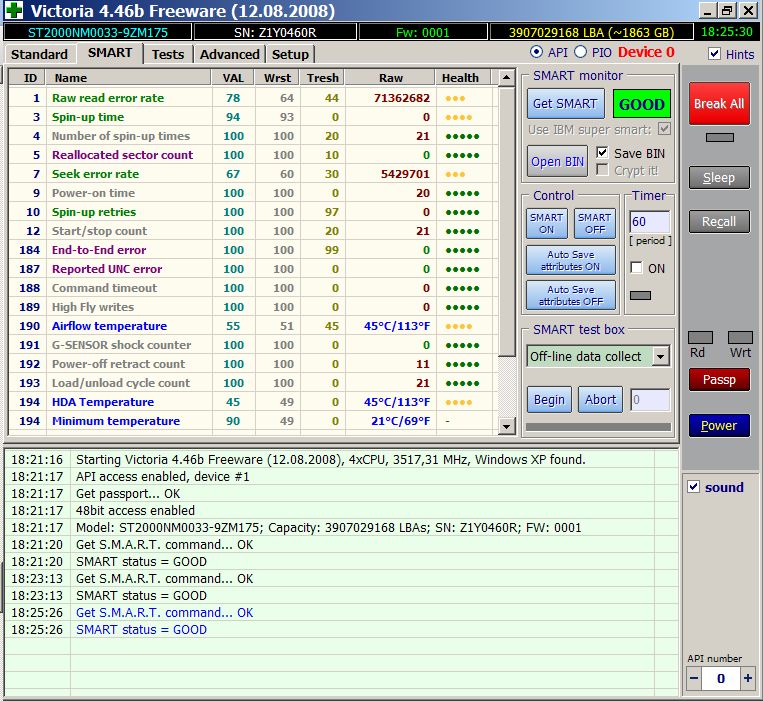
Task: Click the Get SMART button
Action: pyautogui.click(x=565, y=104)
